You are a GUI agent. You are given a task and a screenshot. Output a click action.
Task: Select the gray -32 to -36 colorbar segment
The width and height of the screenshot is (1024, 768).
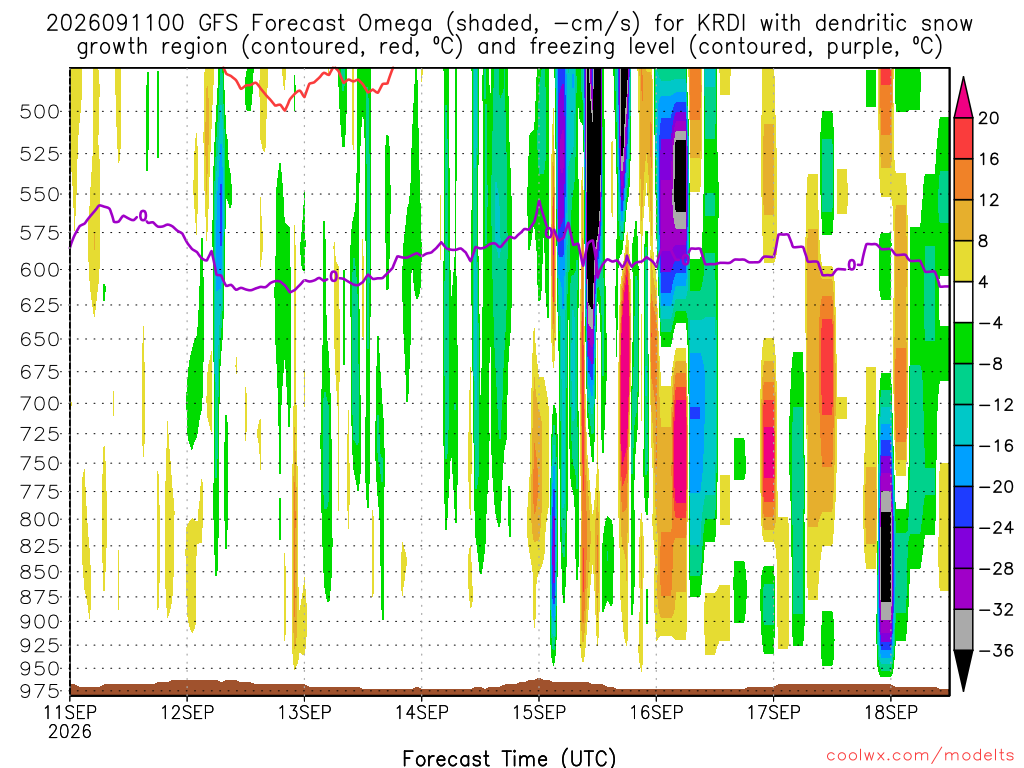(x=963, y=630)
